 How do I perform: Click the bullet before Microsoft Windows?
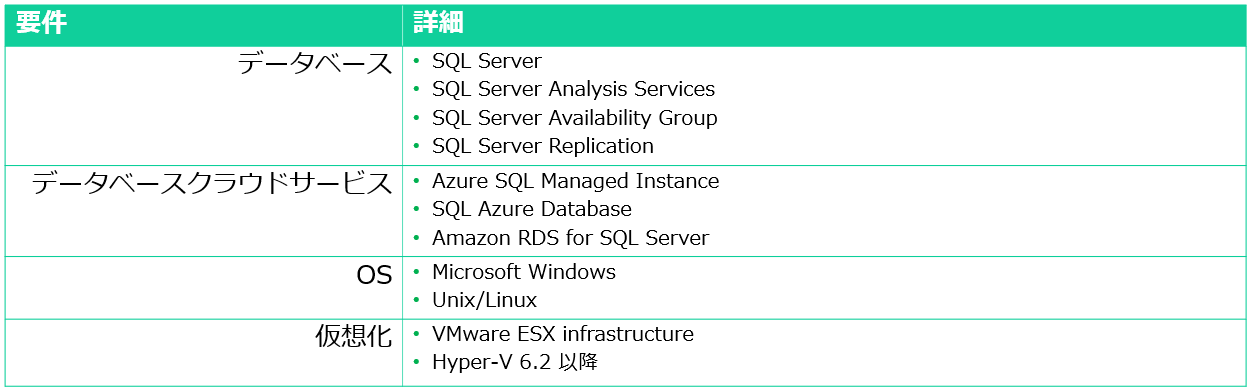(417, 273)
